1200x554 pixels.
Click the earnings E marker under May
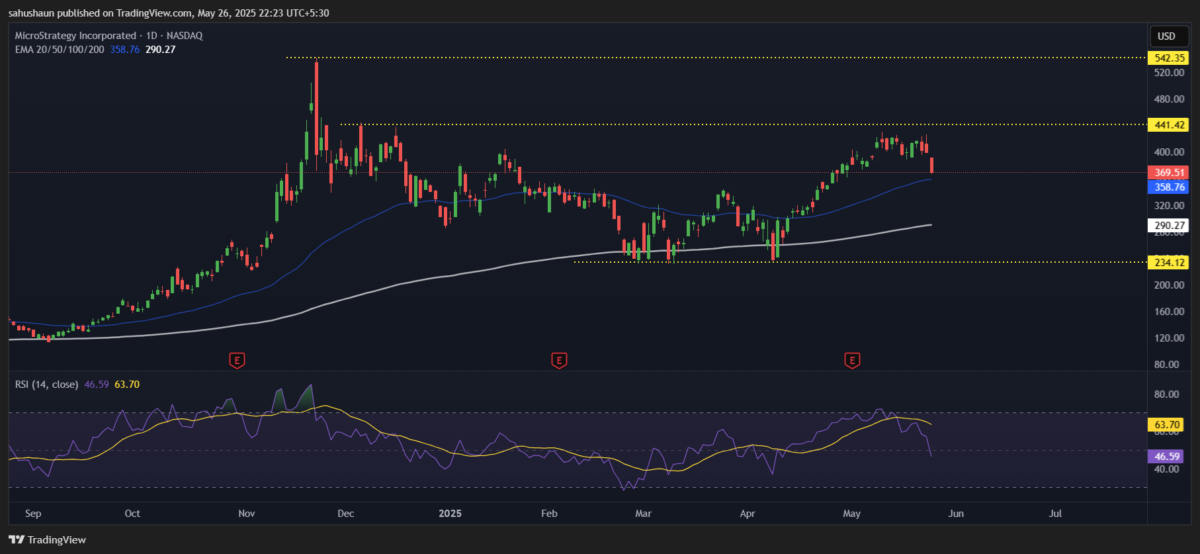[x=852, y=358]
